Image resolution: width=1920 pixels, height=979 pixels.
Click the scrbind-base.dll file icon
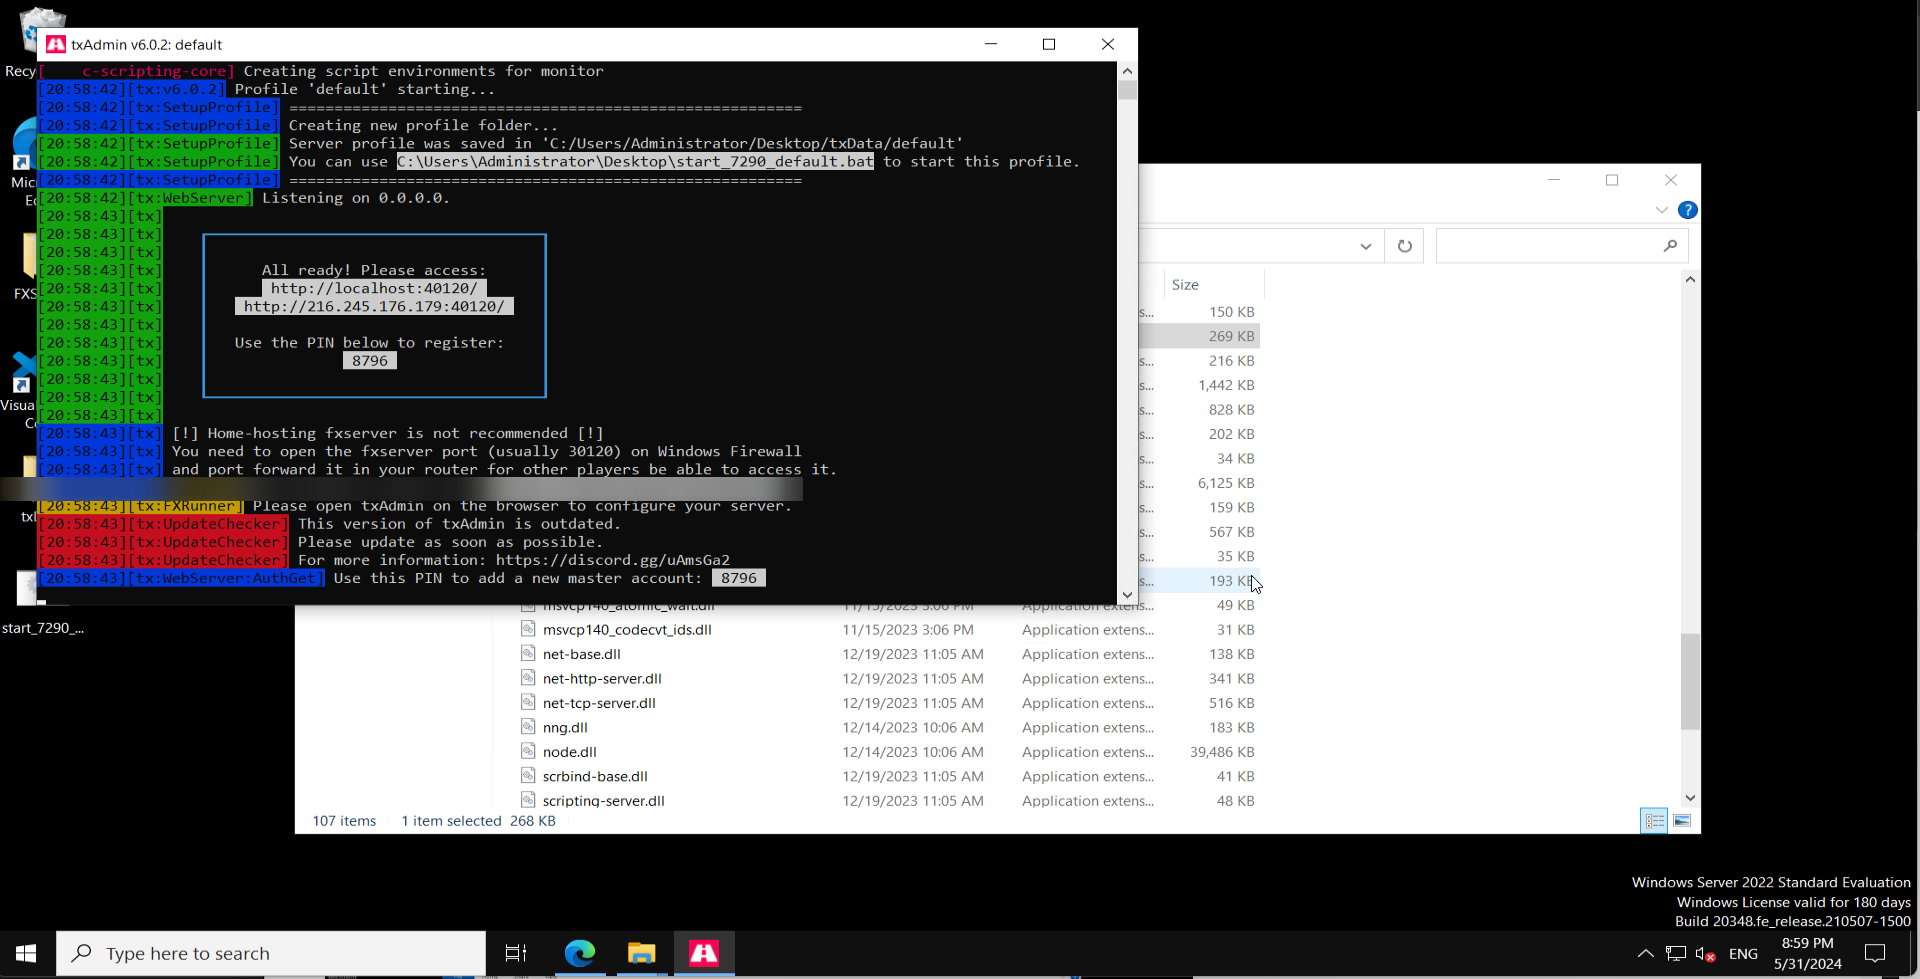(x=528, y=776)
